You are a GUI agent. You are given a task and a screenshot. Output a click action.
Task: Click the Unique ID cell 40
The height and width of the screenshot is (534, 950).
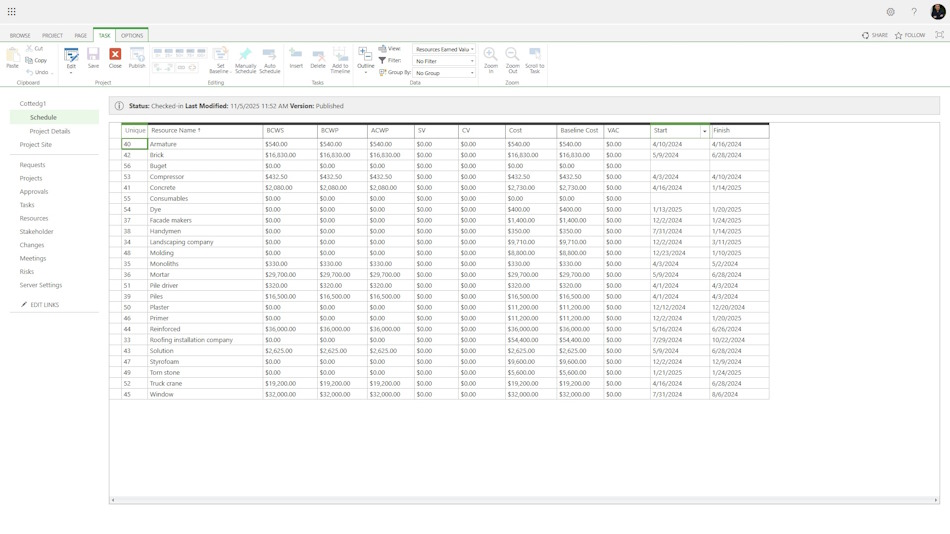click(135, 144)
